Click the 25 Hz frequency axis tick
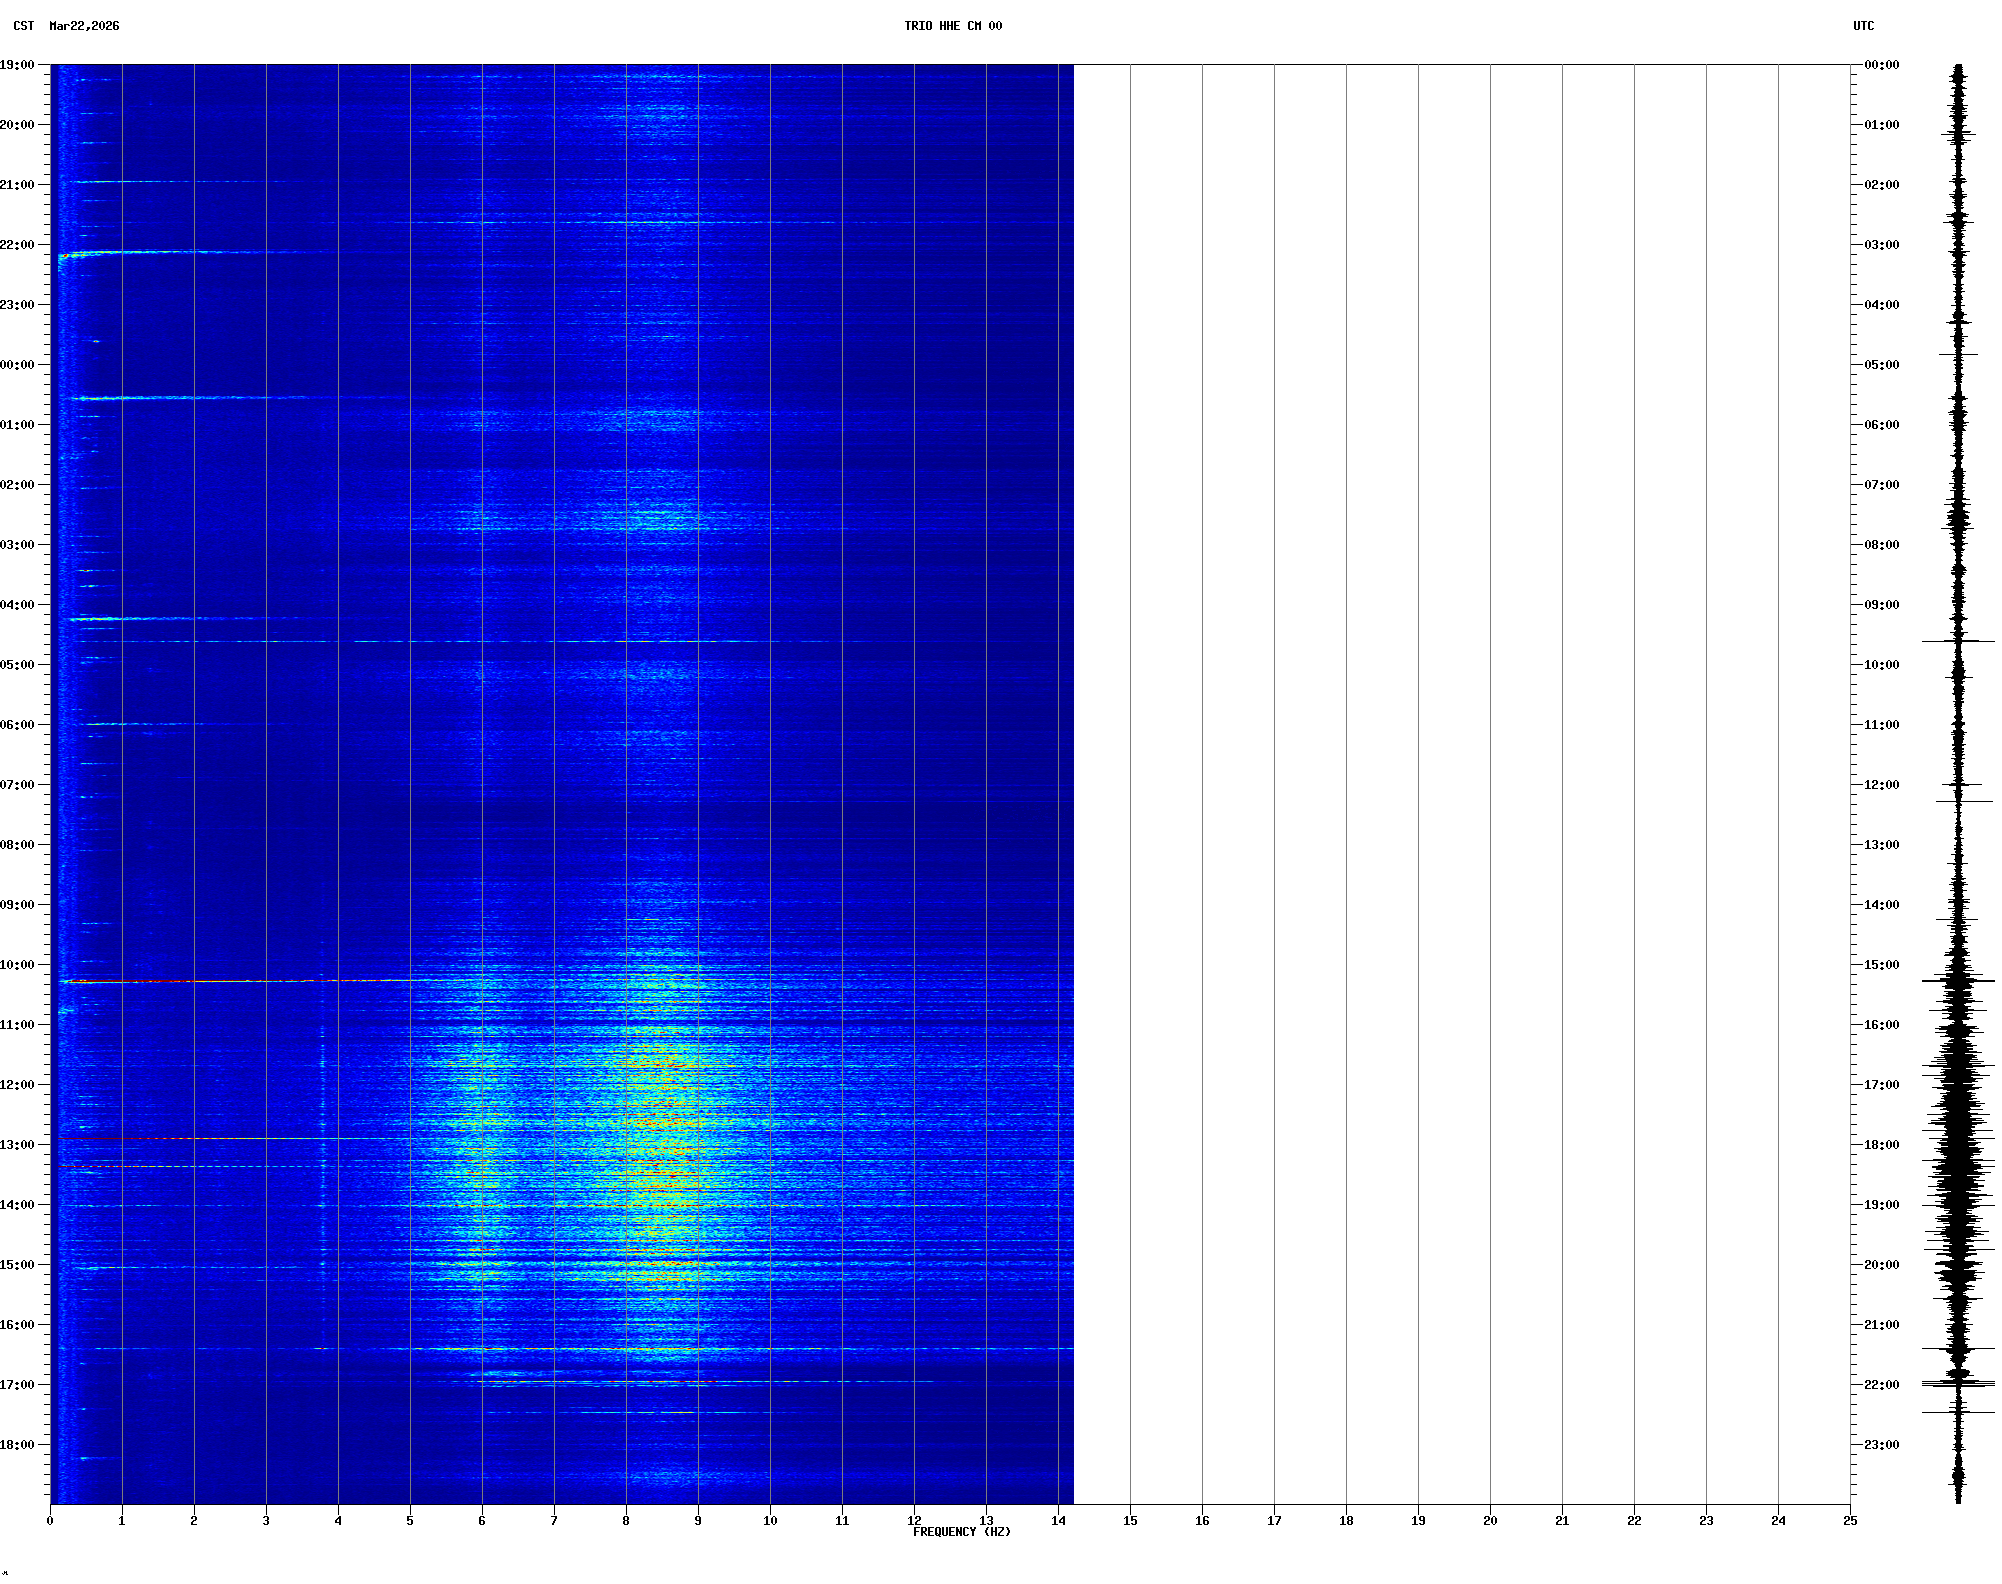The height and width of the screenshot is (1584, 2002). click(x=1850, y=1521)
